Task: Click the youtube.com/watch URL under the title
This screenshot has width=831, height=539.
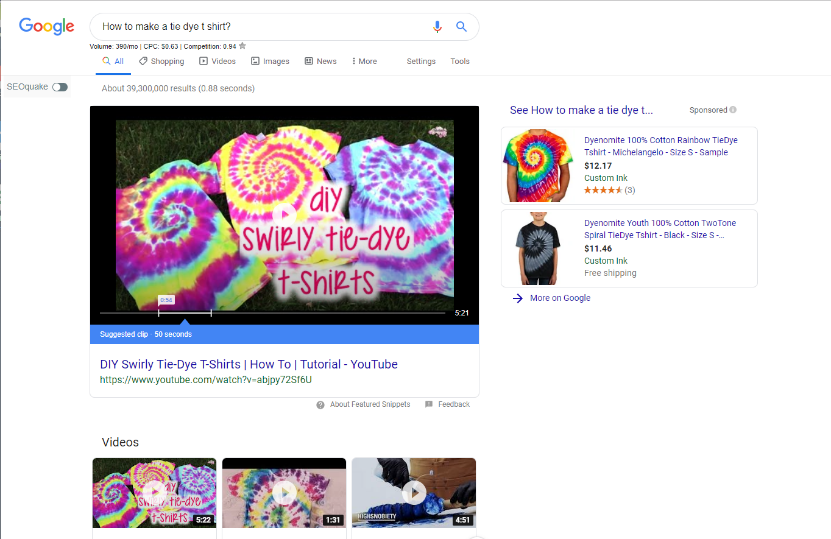Action: pos(206,380)
